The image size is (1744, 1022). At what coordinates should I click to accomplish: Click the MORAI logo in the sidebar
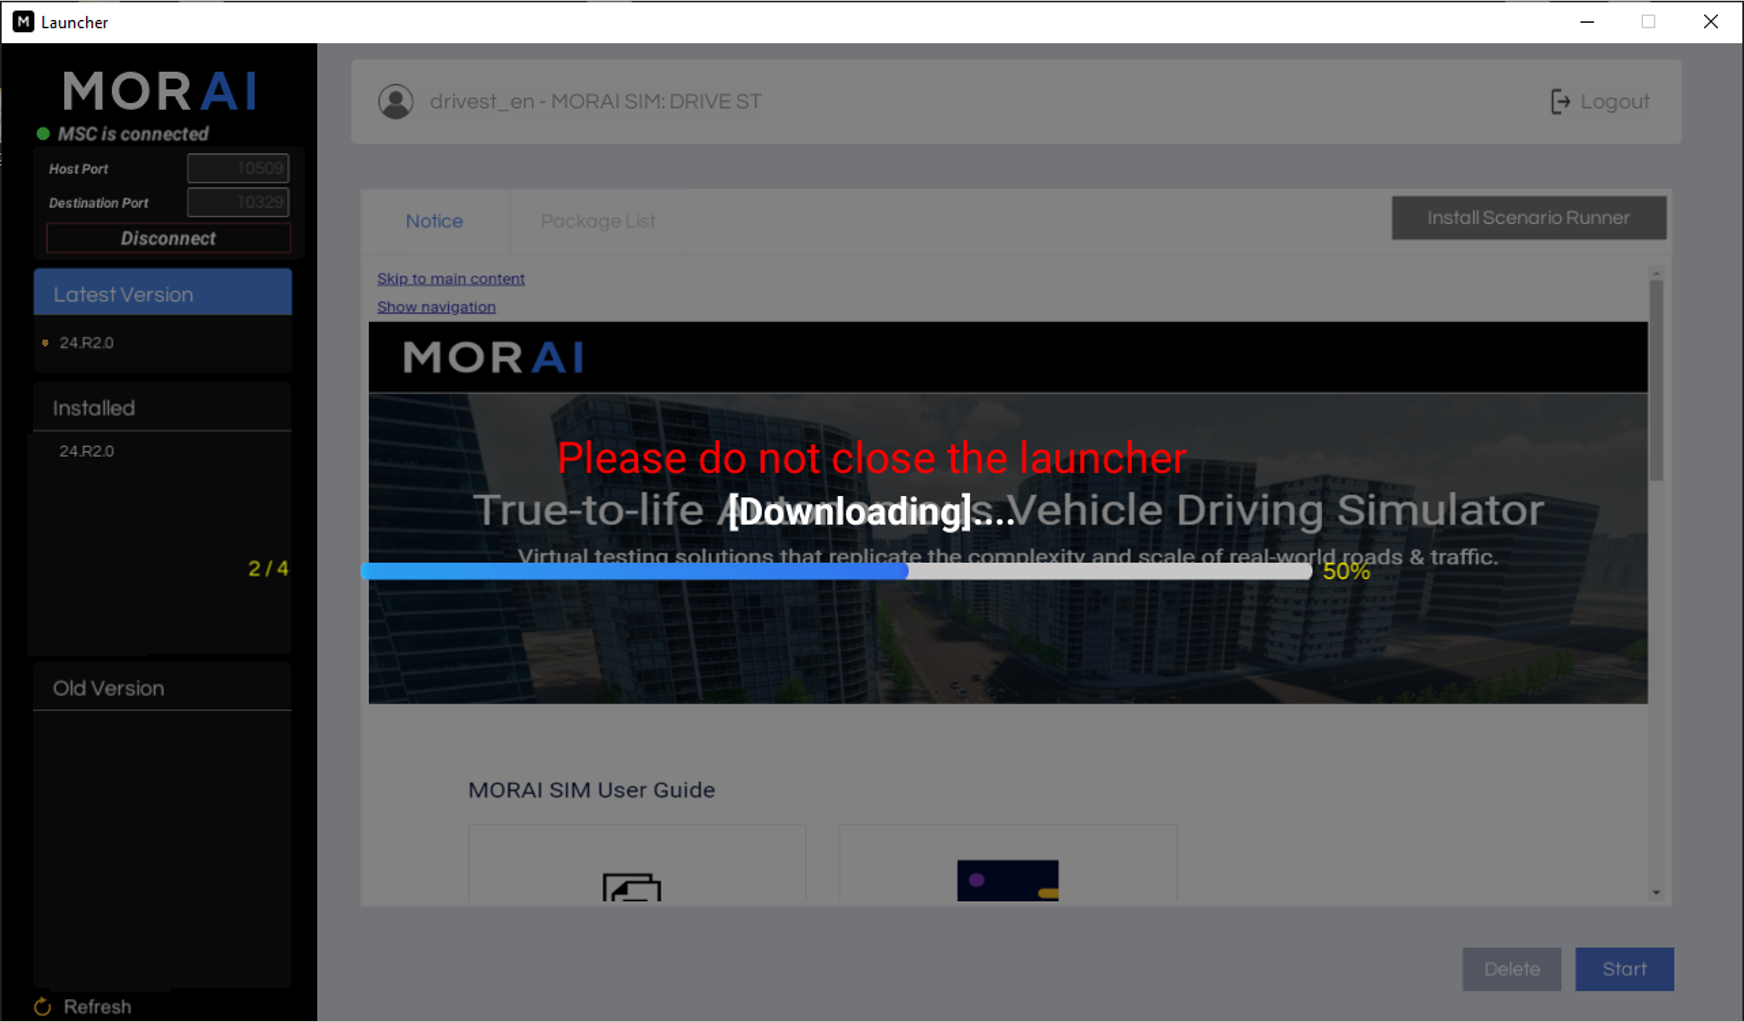(x=159, y=91)
